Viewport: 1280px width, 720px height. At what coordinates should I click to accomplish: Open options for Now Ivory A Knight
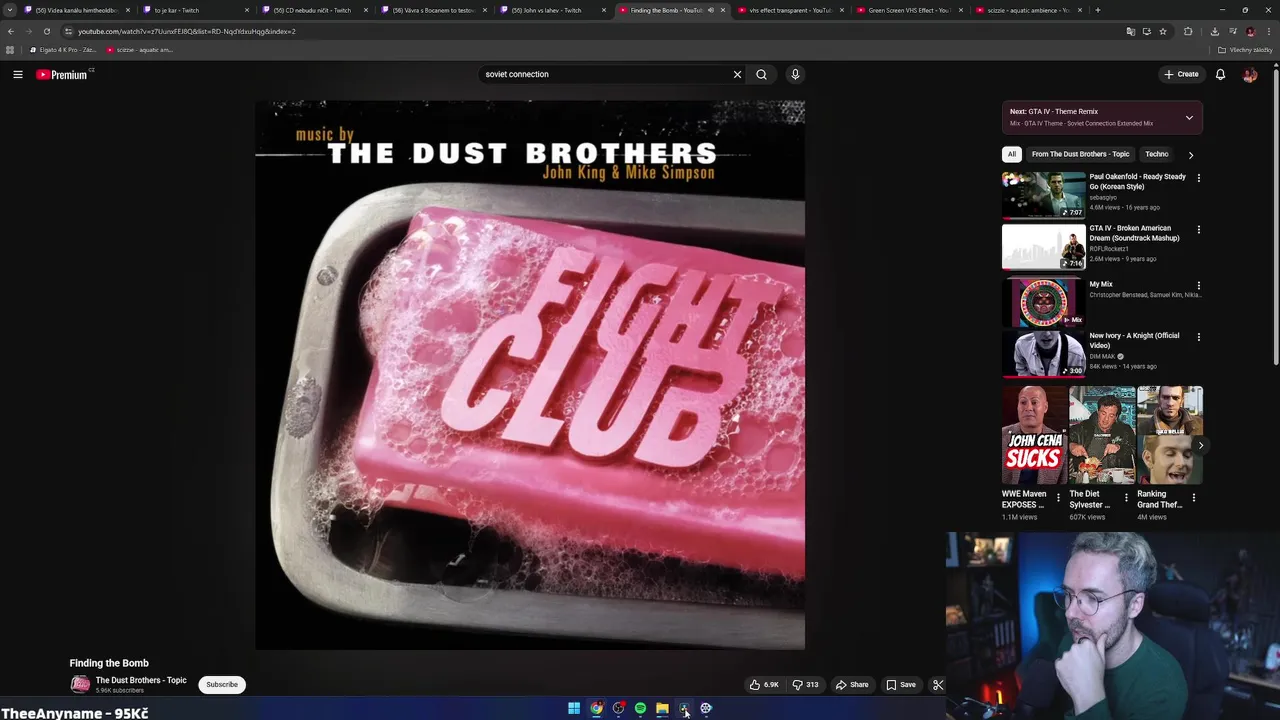point(1199,337)
